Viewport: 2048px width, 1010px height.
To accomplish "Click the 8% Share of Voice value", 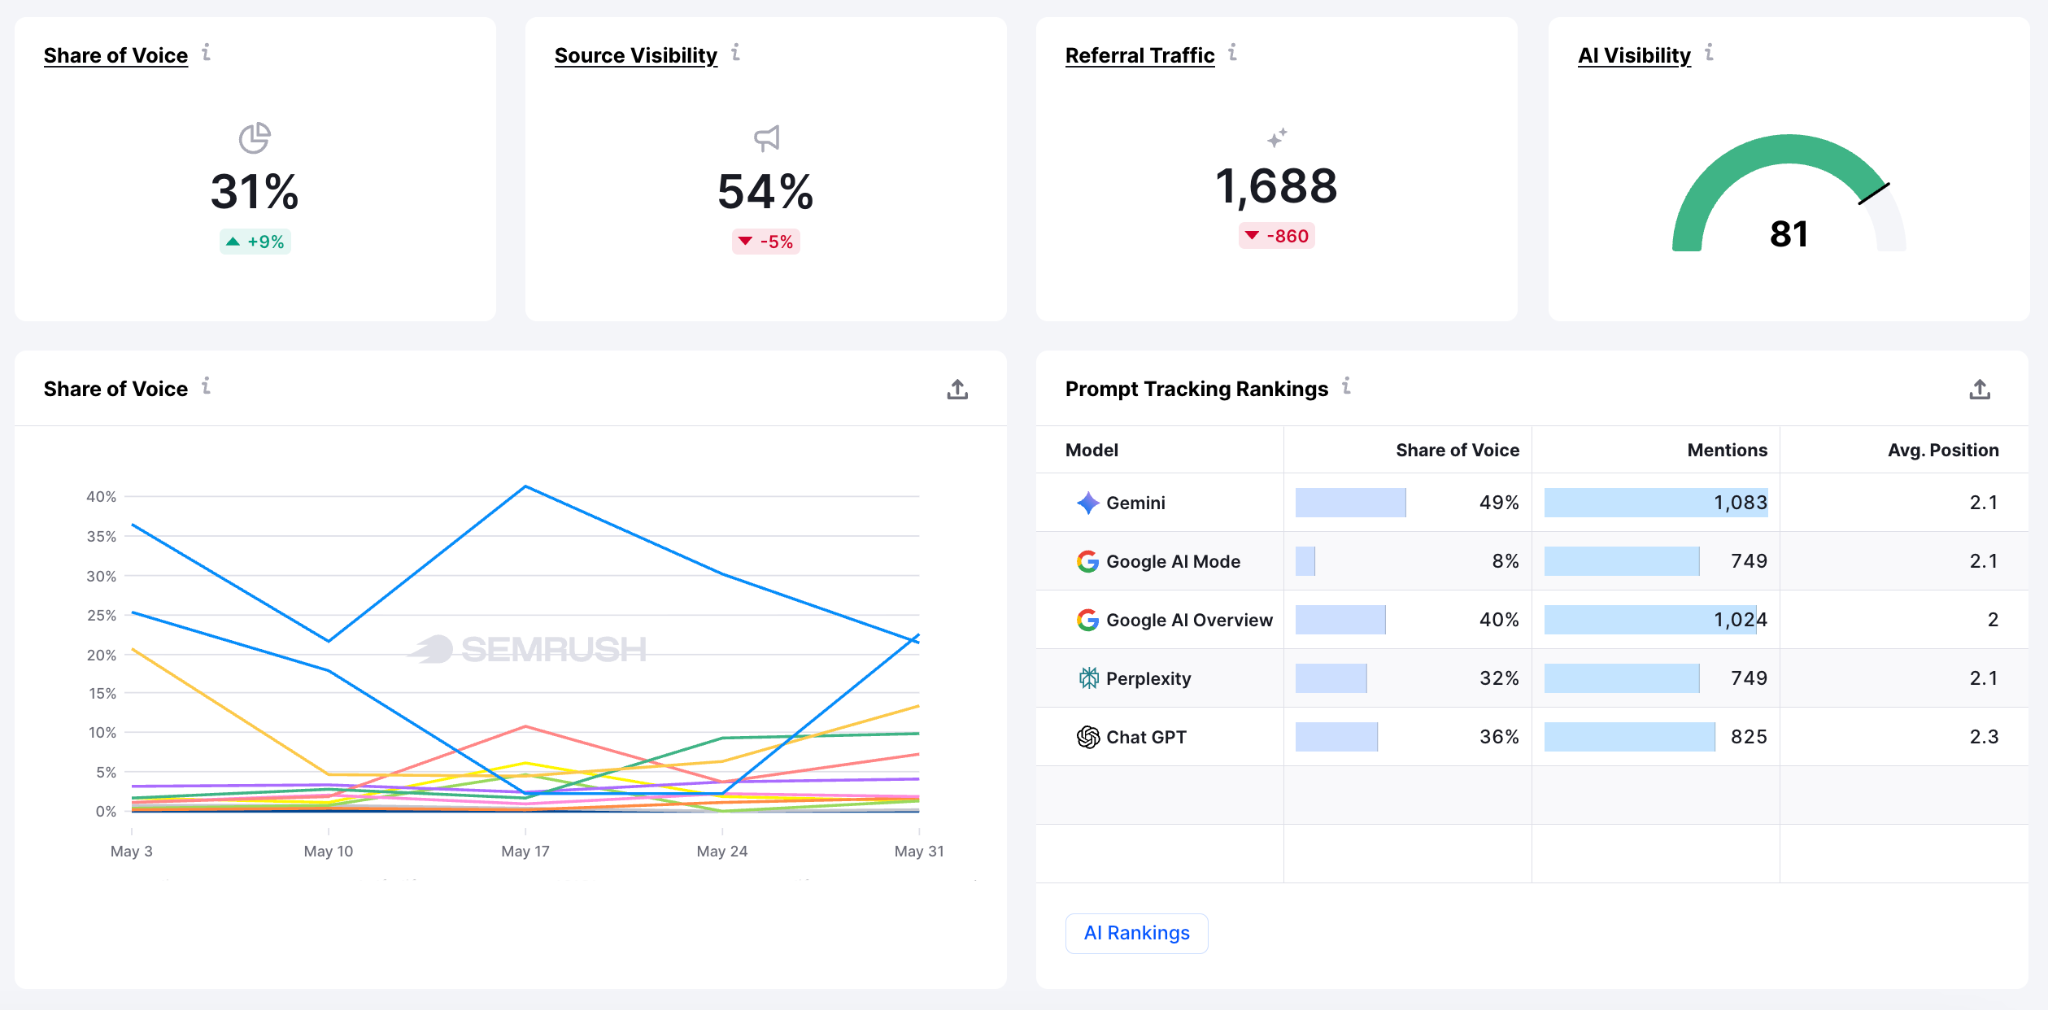I will tap(1505, 562).
